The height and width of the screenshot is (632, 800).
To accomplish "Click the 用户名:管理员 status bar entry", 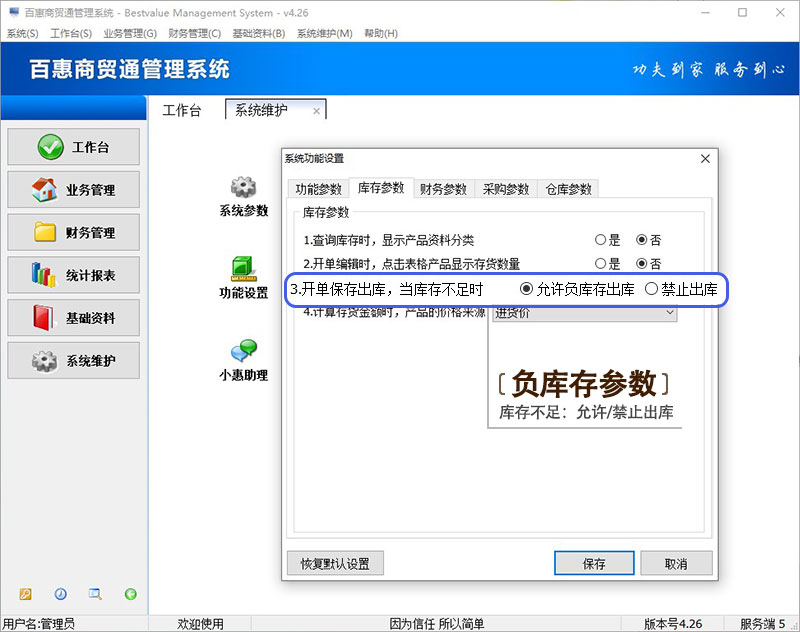I will (39, 623).
